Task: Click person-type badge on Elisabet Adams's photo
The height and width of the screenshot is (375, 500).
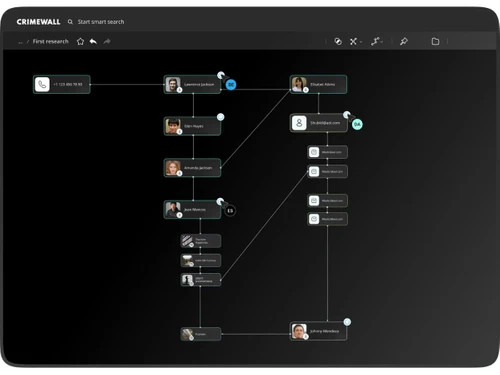Action: click(306, 90)
